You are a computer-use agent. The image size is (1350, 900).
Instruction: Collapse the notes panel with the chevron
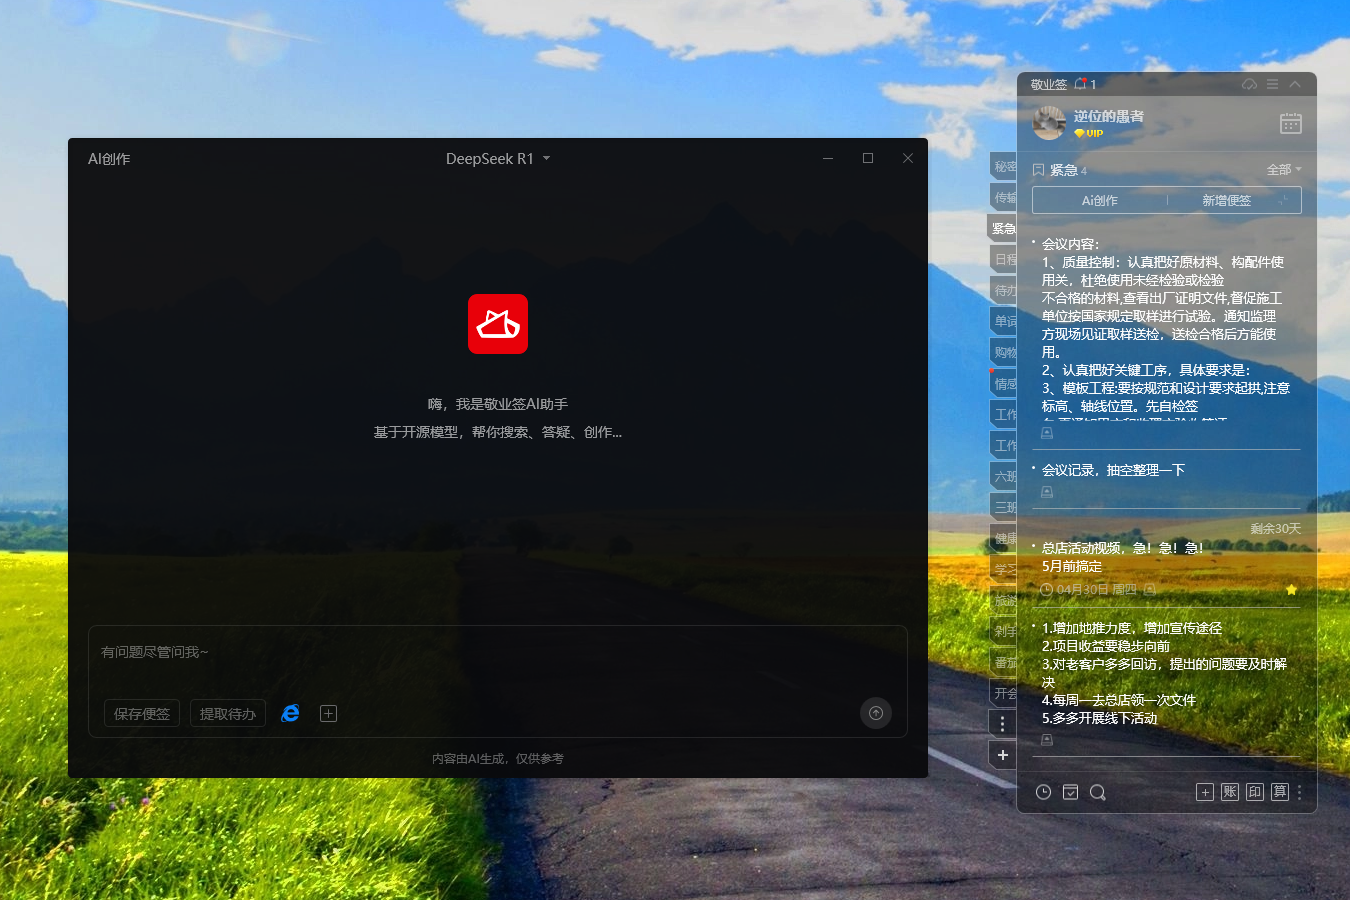point(1294,84)
